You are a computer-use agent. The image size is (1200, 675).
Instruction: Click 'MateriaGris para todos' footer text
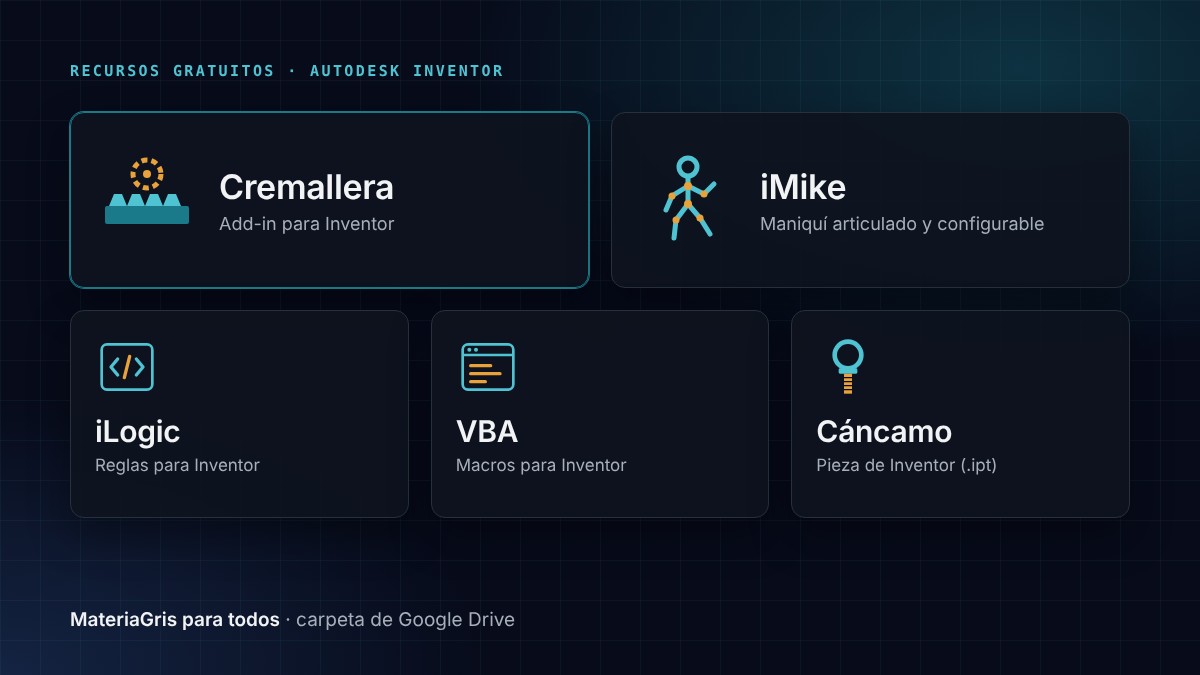point(175,620)
